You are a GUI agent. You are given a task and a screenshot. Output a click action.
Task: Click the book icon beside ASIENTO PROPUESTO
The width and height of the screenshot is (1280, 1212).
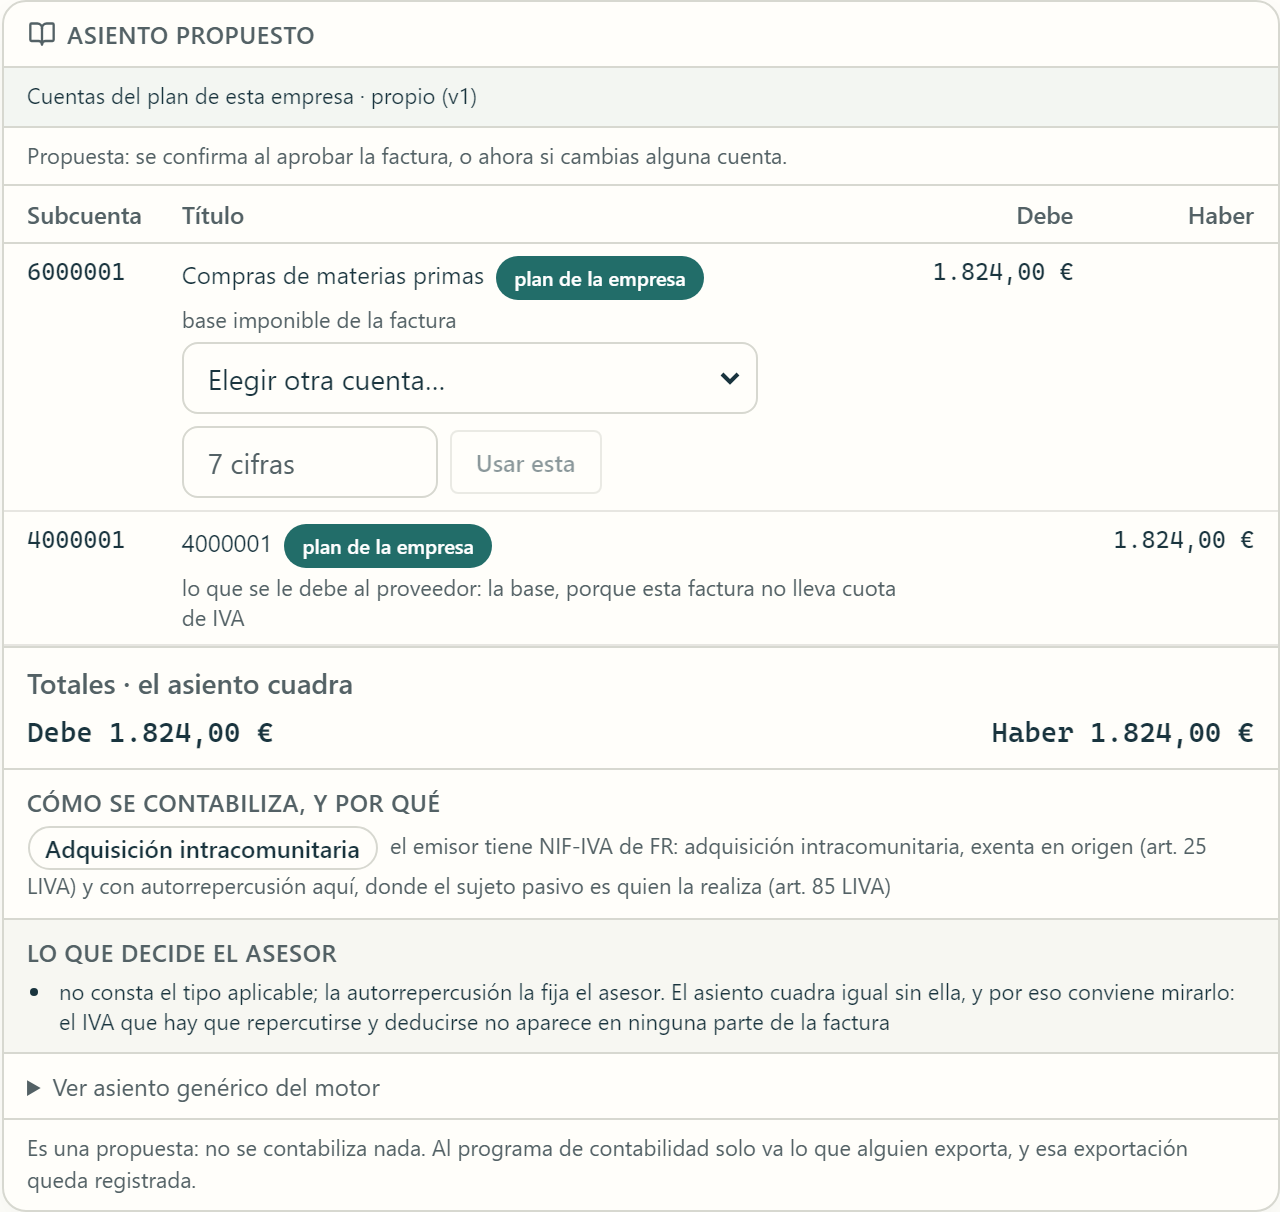[x=41, y=35]
